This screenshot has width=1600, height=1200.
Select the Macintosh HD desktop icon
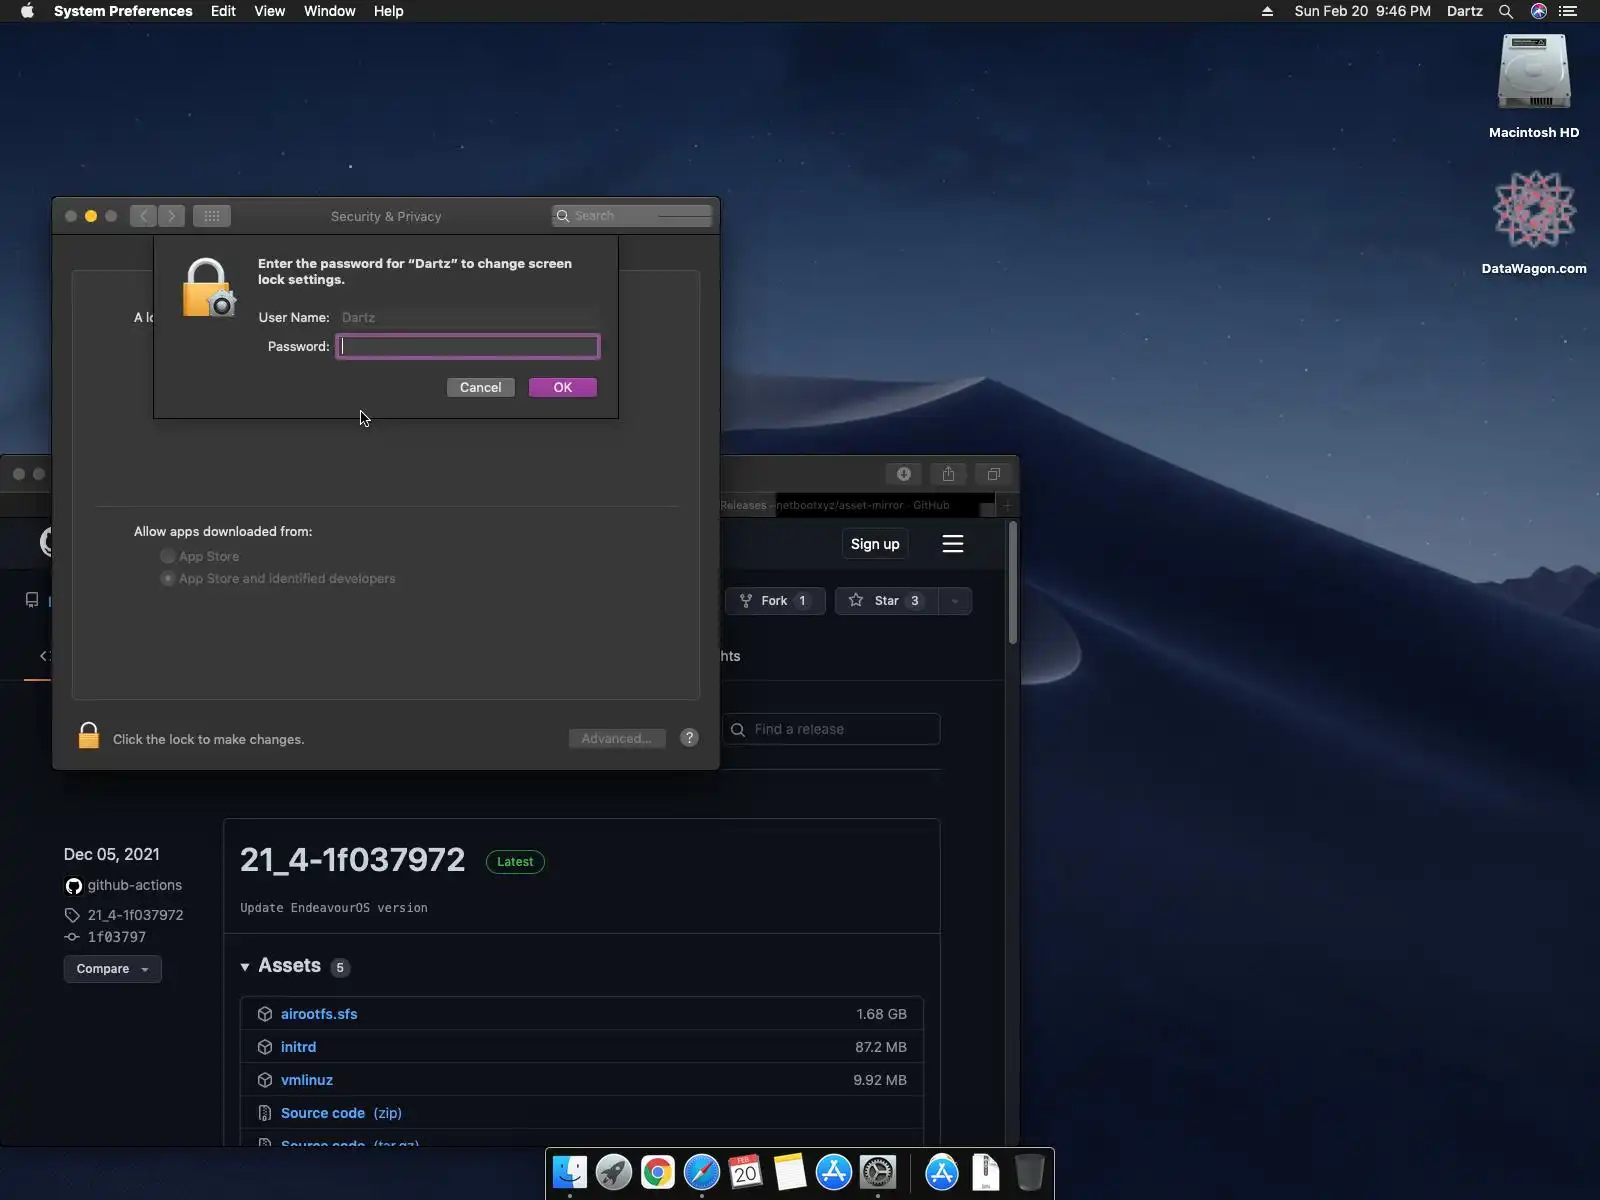click(x=1534, y=87)
